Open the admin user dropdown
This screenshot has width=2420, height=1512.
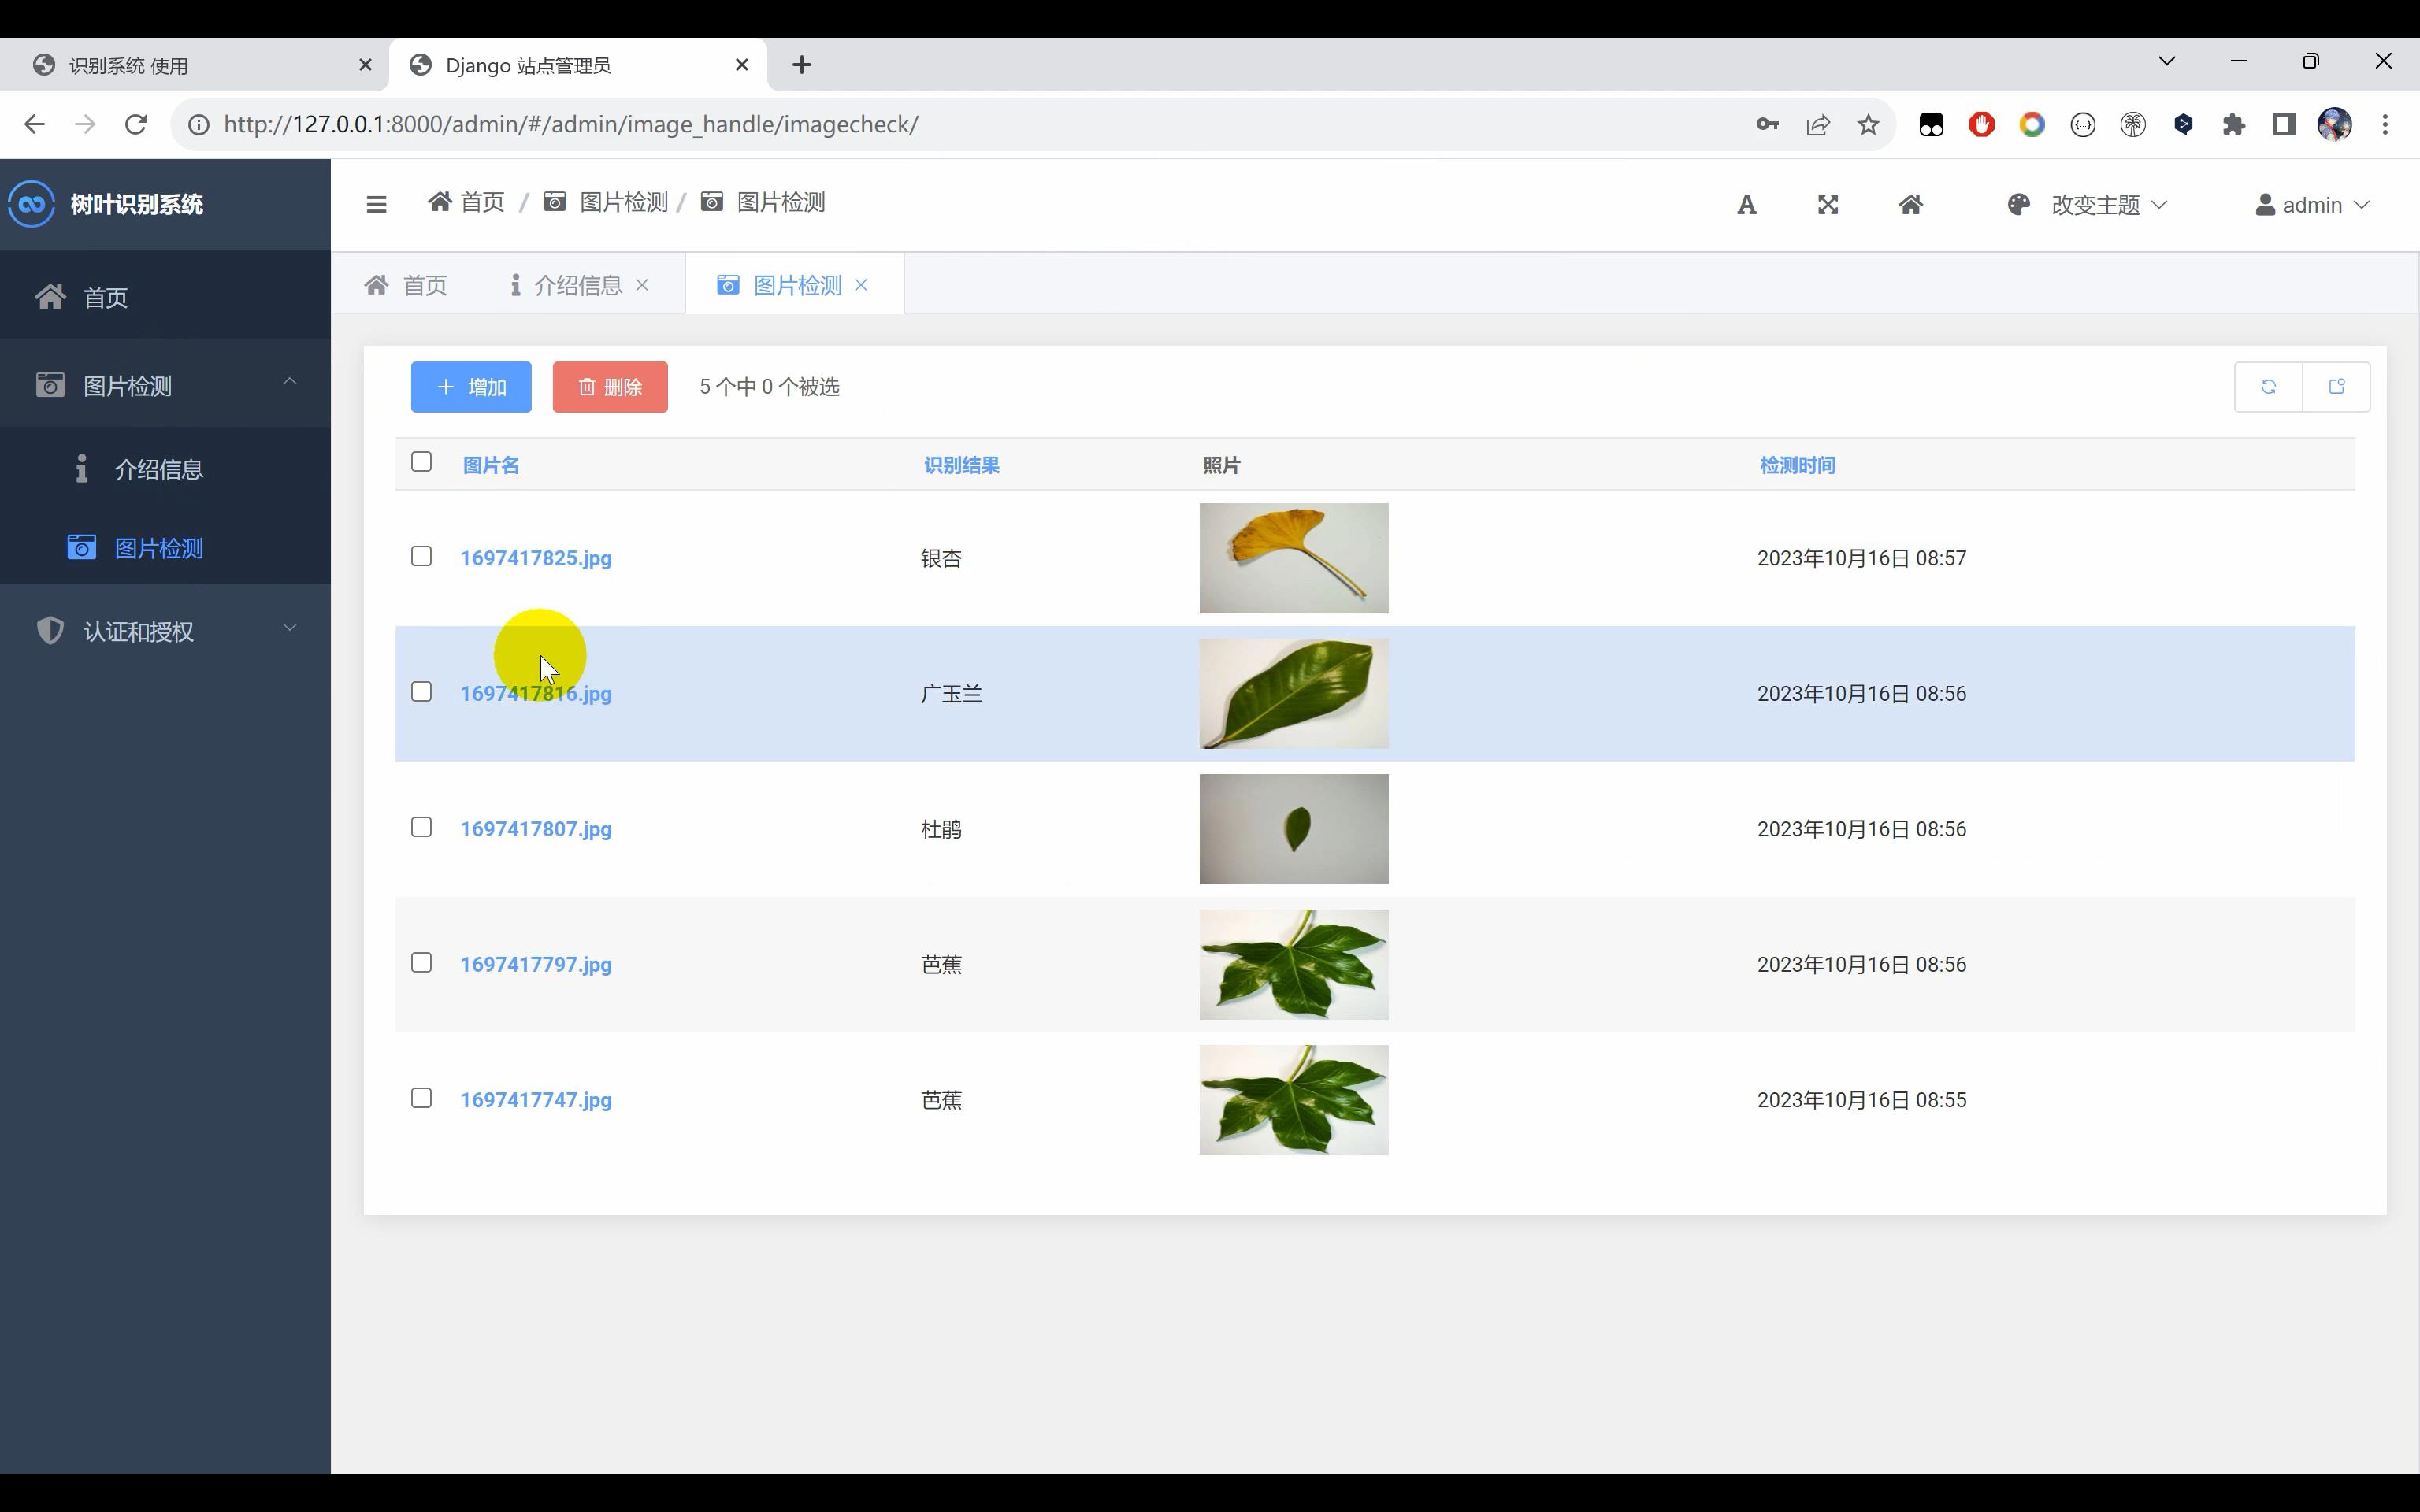2312,205
